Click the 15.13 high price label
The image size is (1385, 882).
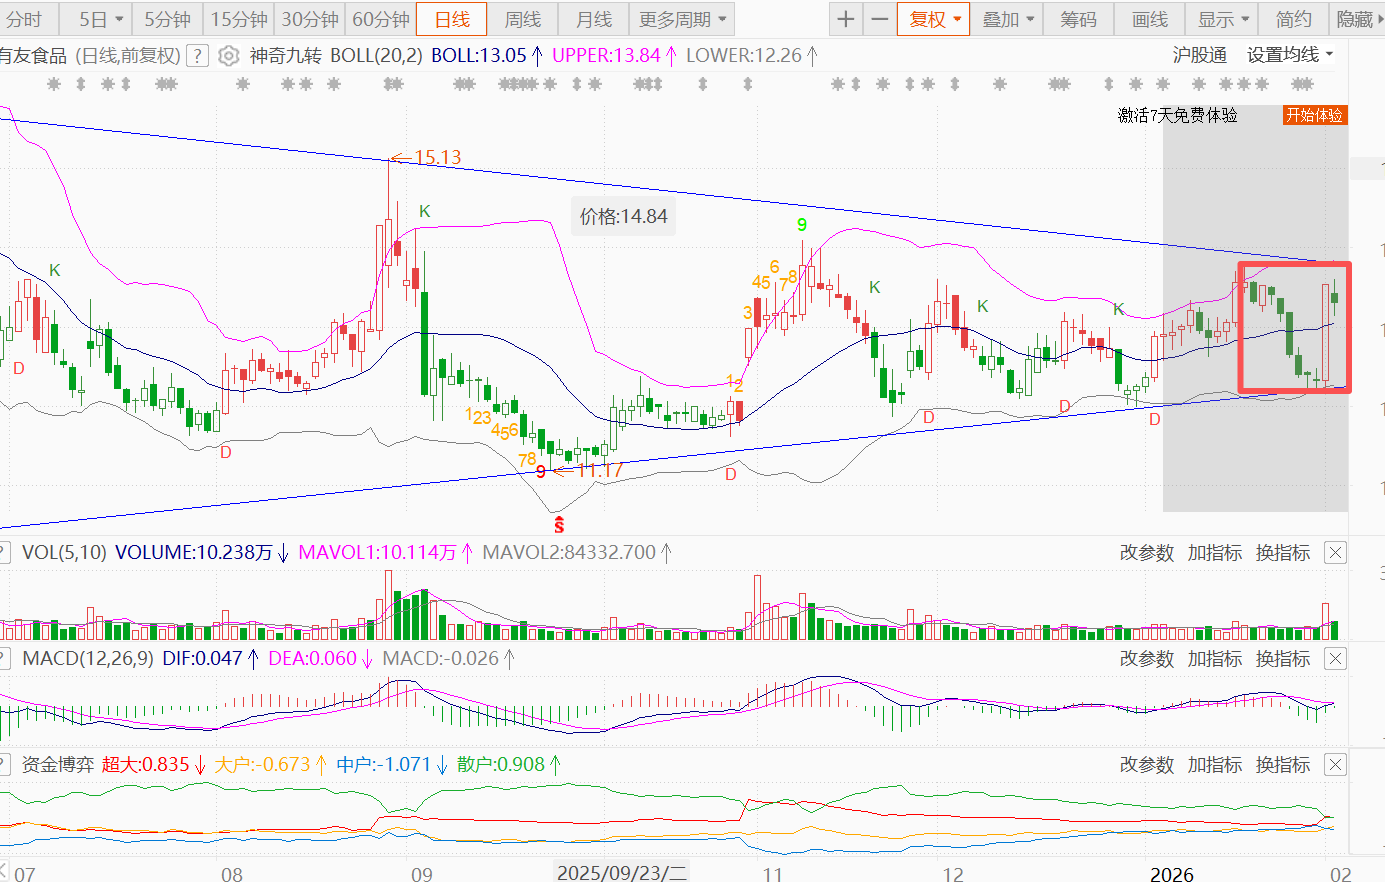pos(437,157)
